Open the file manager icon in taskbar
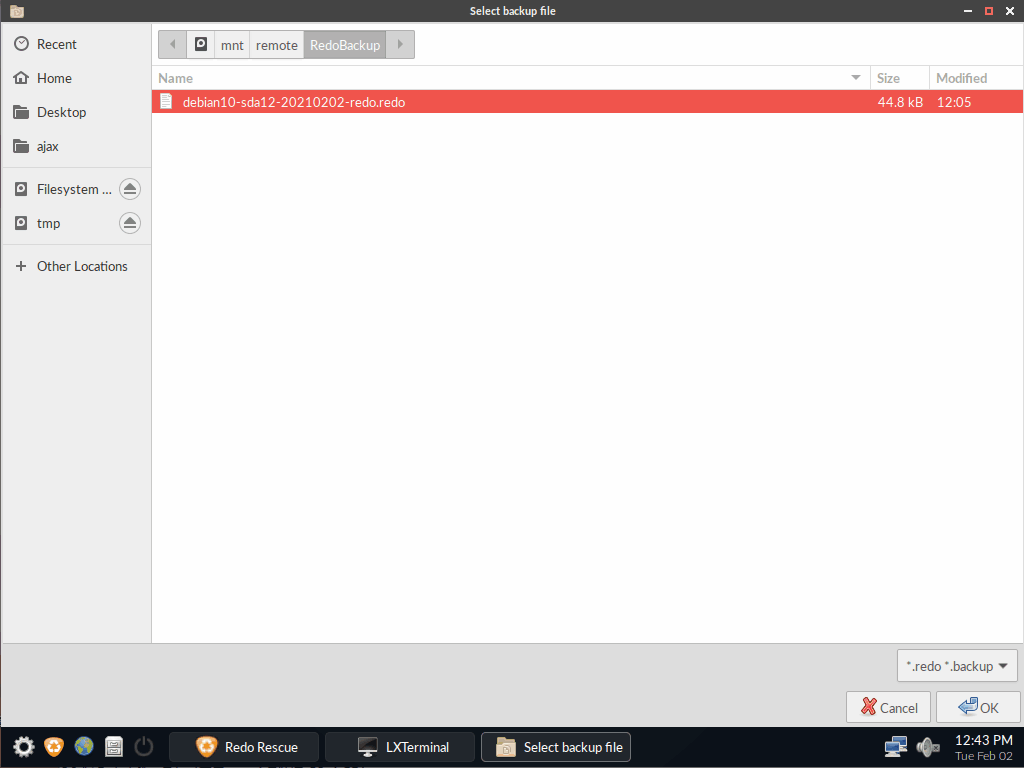This screenshot has width=1024, height=768. (x=114, y=746)
